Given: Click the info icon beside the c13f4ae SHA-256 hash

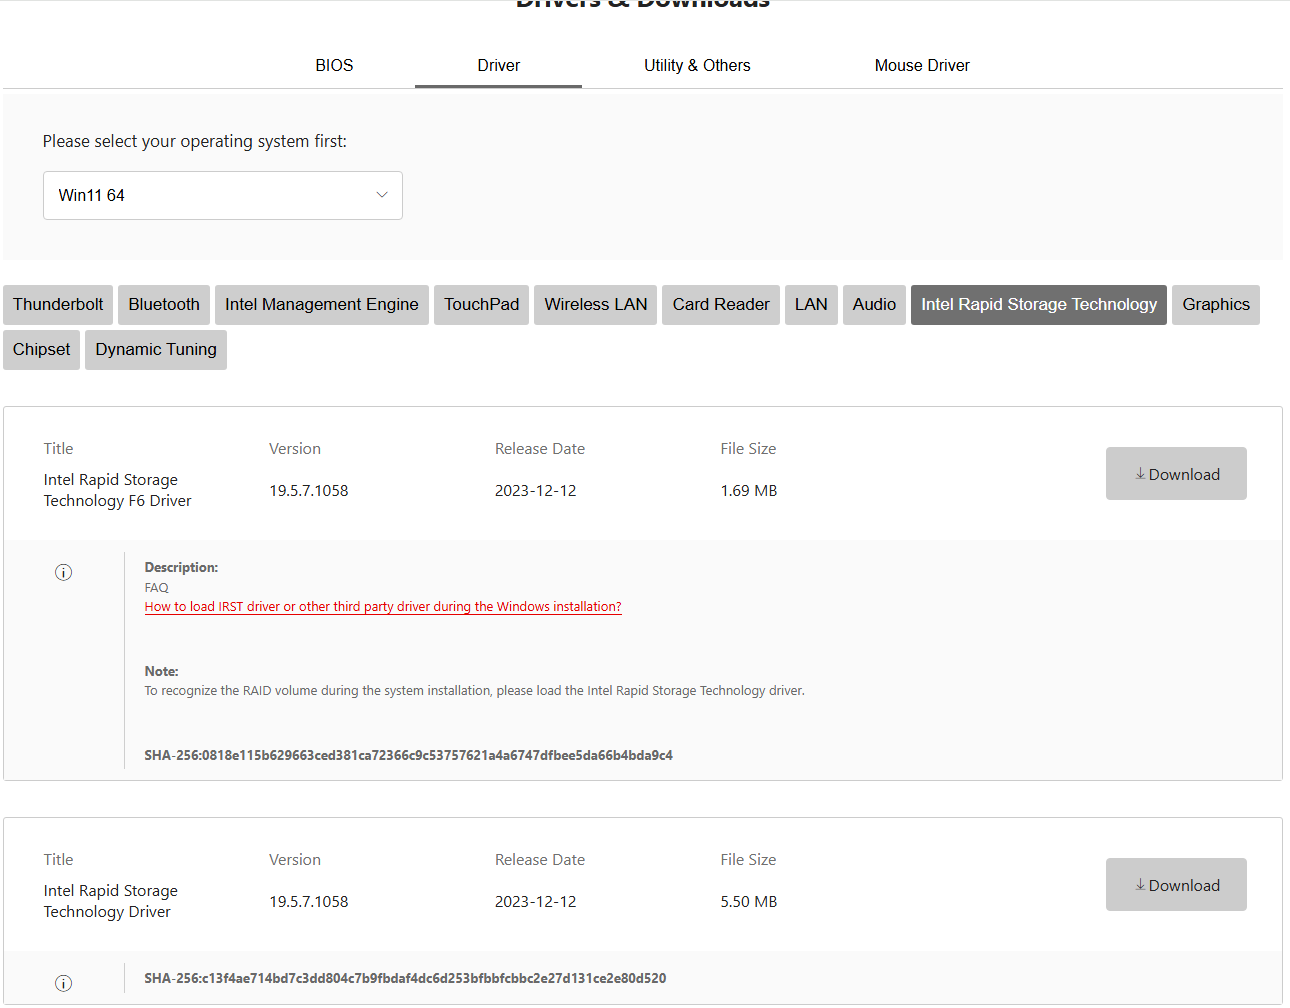Looking at the screenshot, I should 63,983.
